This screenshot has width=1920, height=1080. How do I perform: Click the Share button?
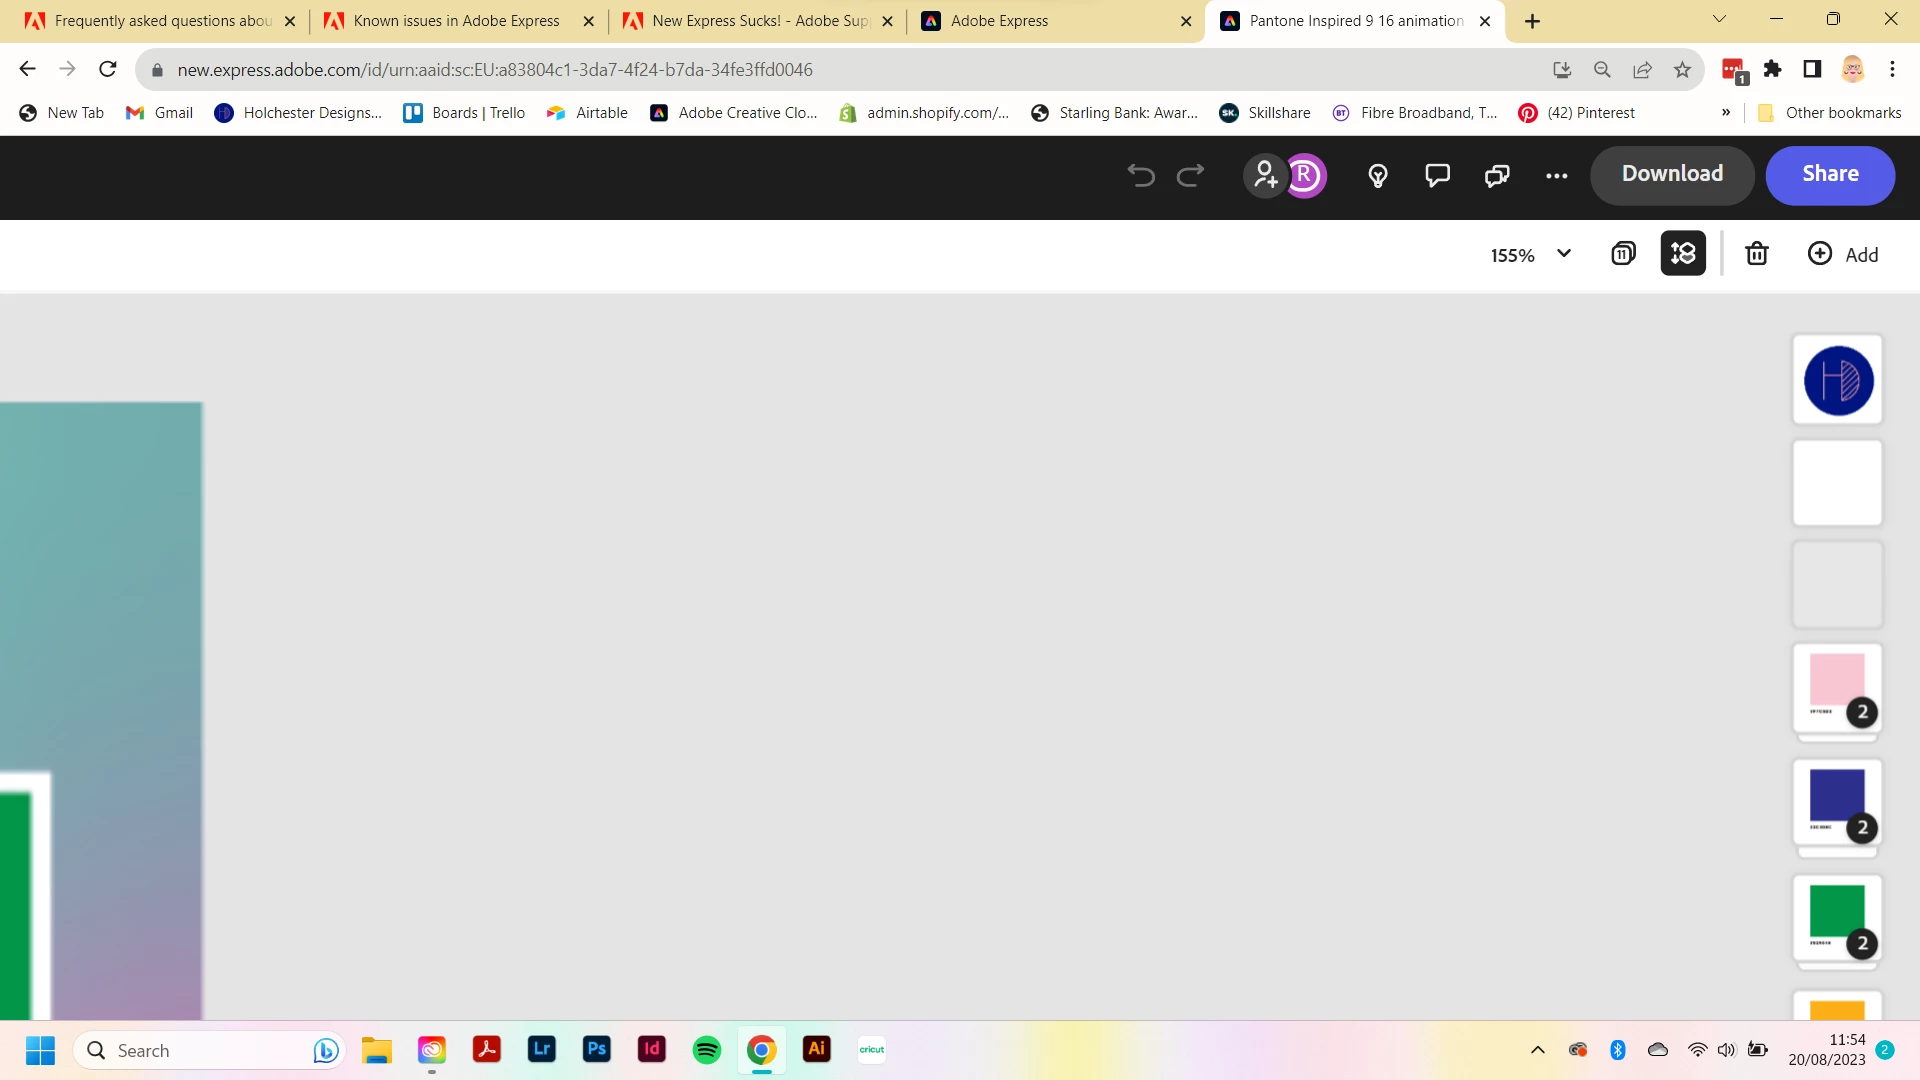click(1830, 174)
